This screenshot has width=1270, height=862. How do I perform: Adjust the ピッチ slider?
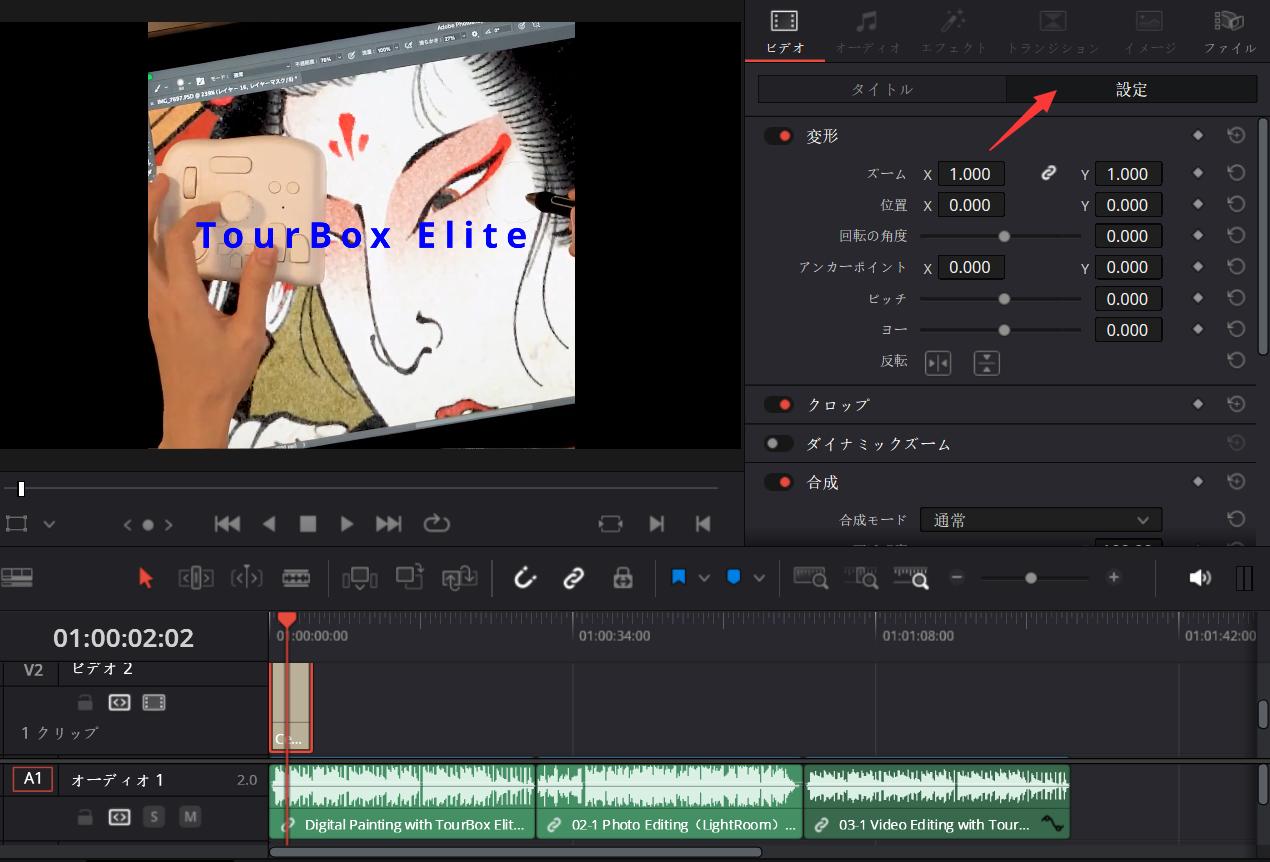click(1003, 298)
